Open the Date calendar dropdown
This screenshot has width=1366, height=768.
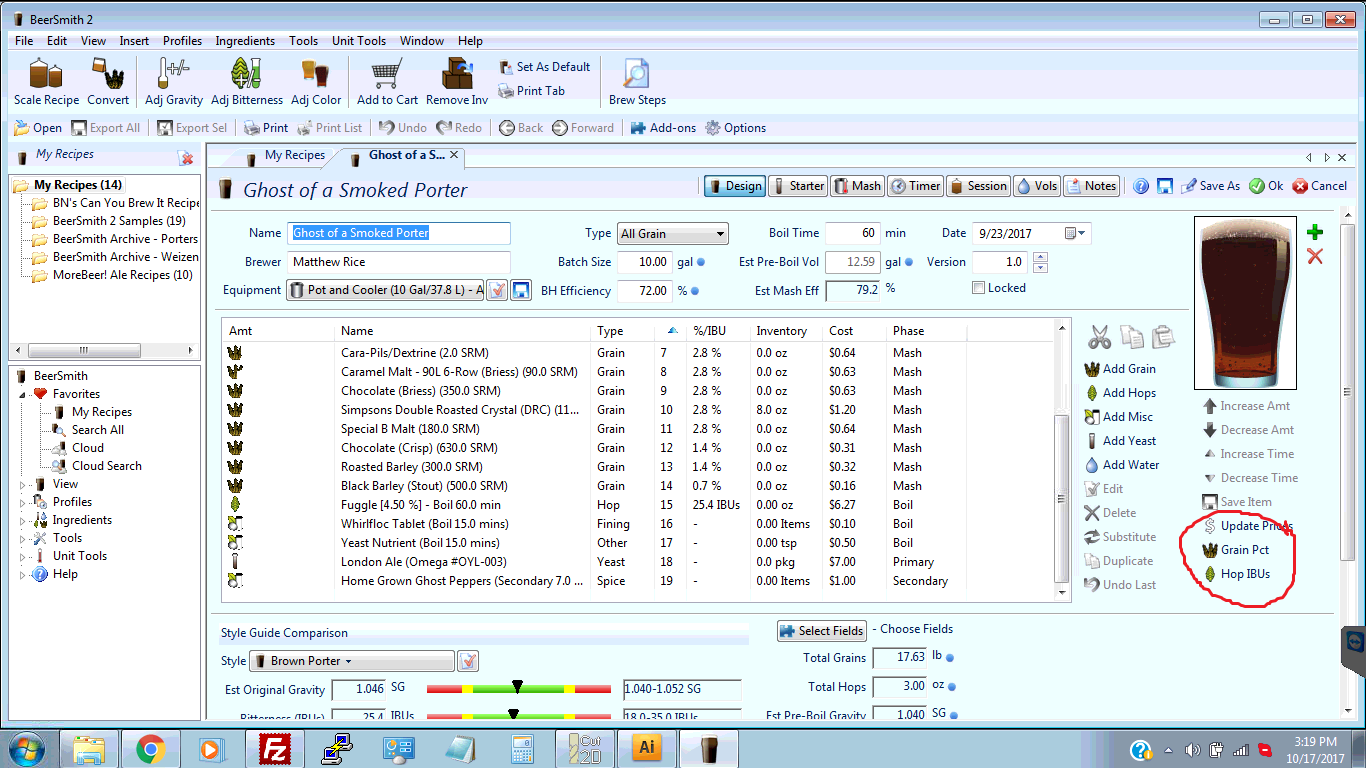pos(1075,233)
